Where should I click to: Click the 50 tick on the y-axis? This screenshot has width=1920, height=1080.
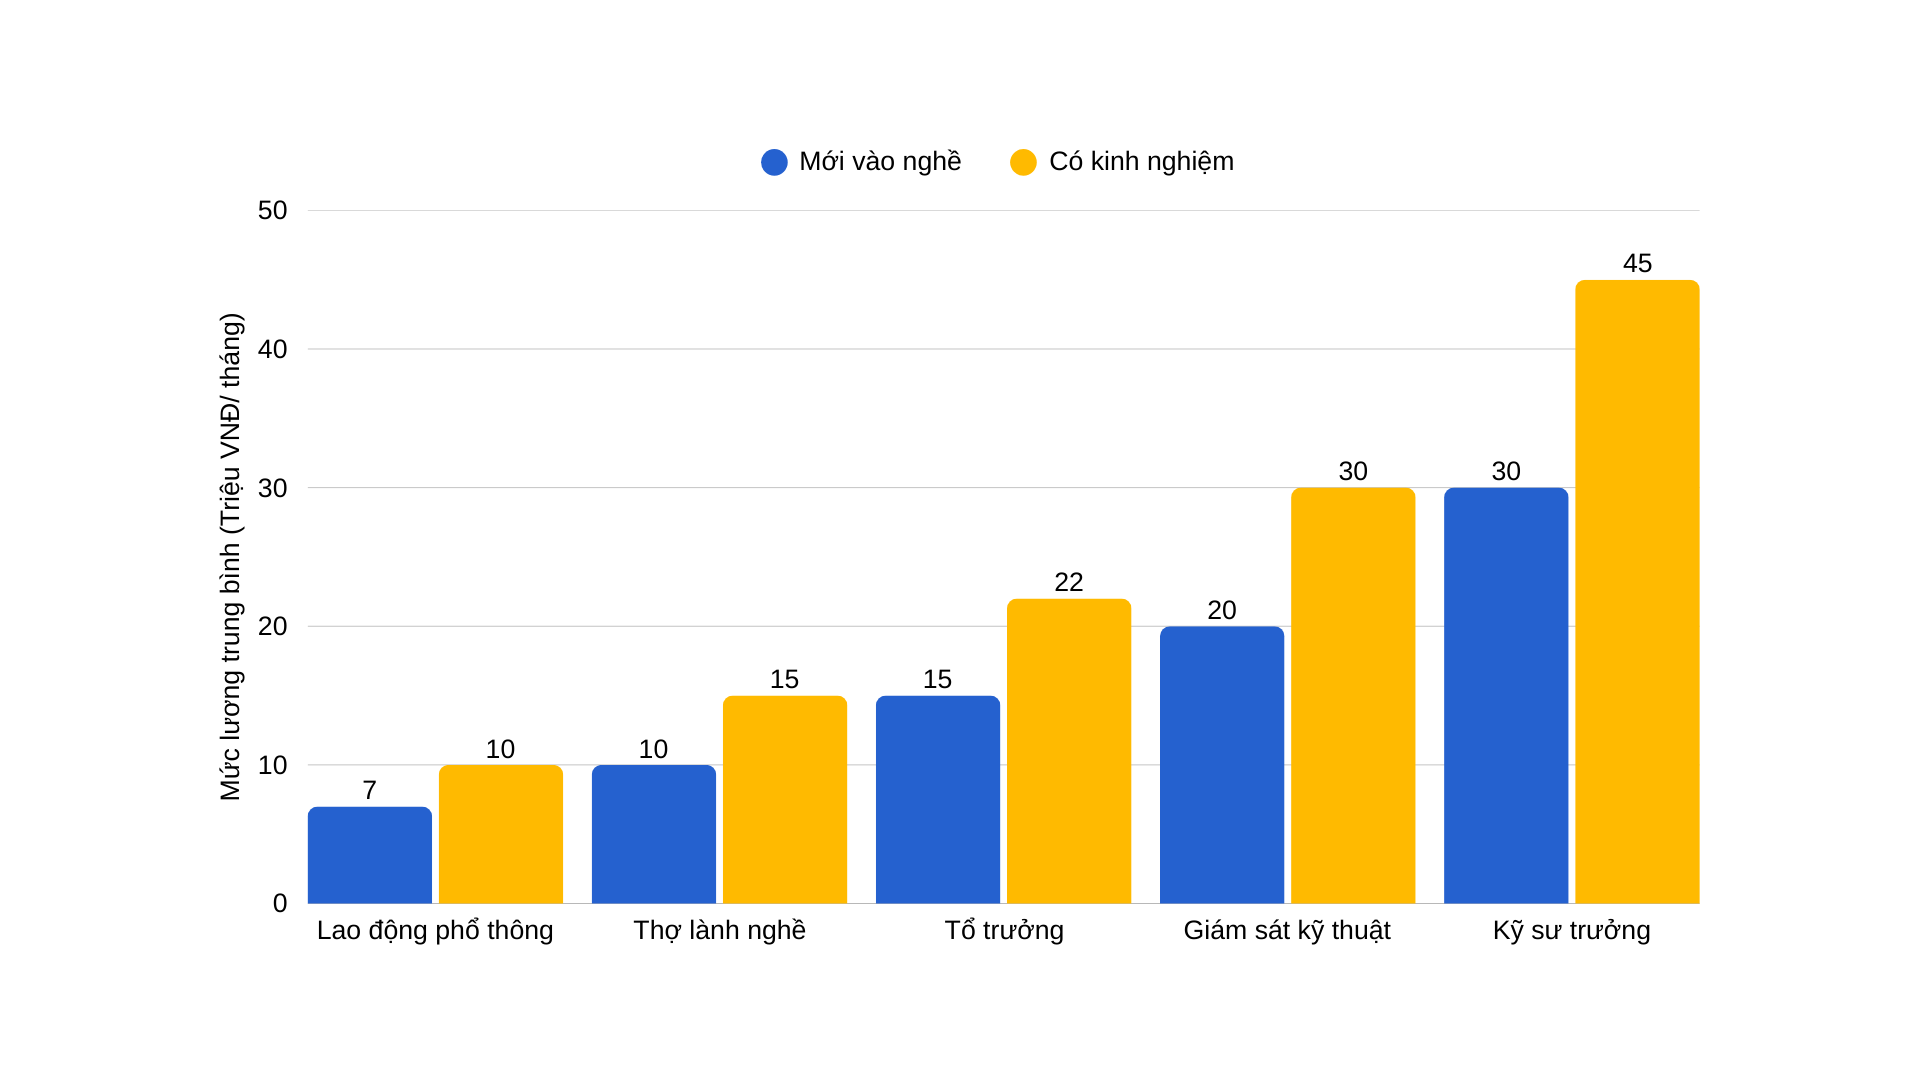pos(272,211)
